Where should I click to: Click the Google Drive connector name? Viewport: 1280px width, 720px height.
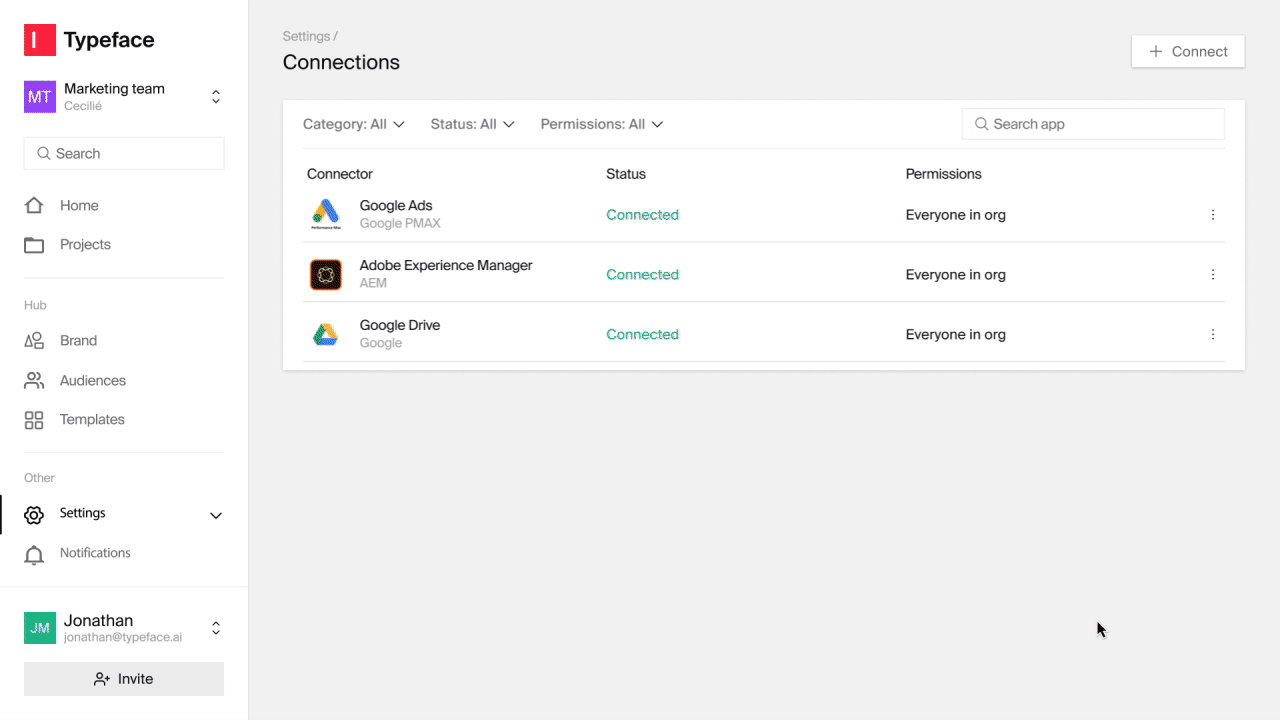point(400,326)
